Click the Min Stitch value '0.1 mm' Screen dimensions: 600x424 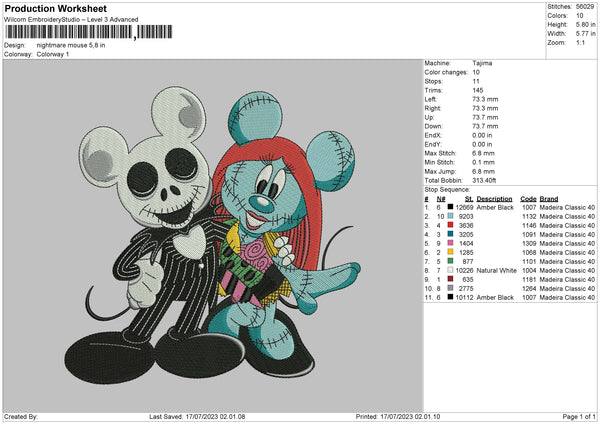(x=483, y=162)
